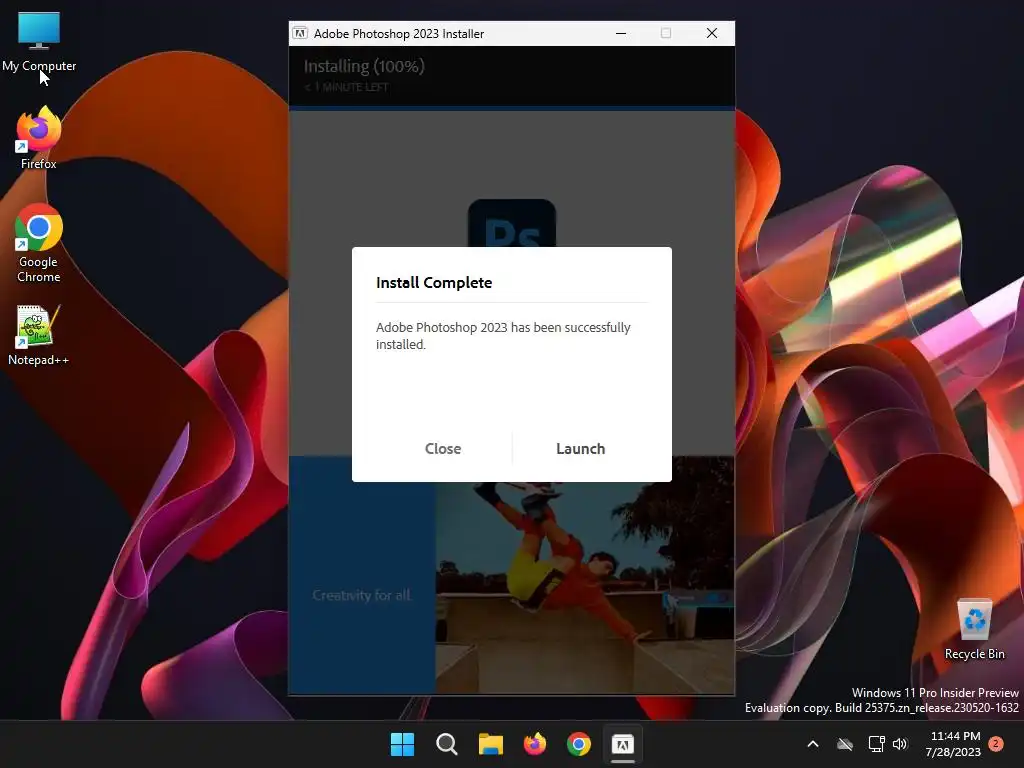Click the 'Installing (100%)' status text
1024x768 pixels.
click(364, 66)
